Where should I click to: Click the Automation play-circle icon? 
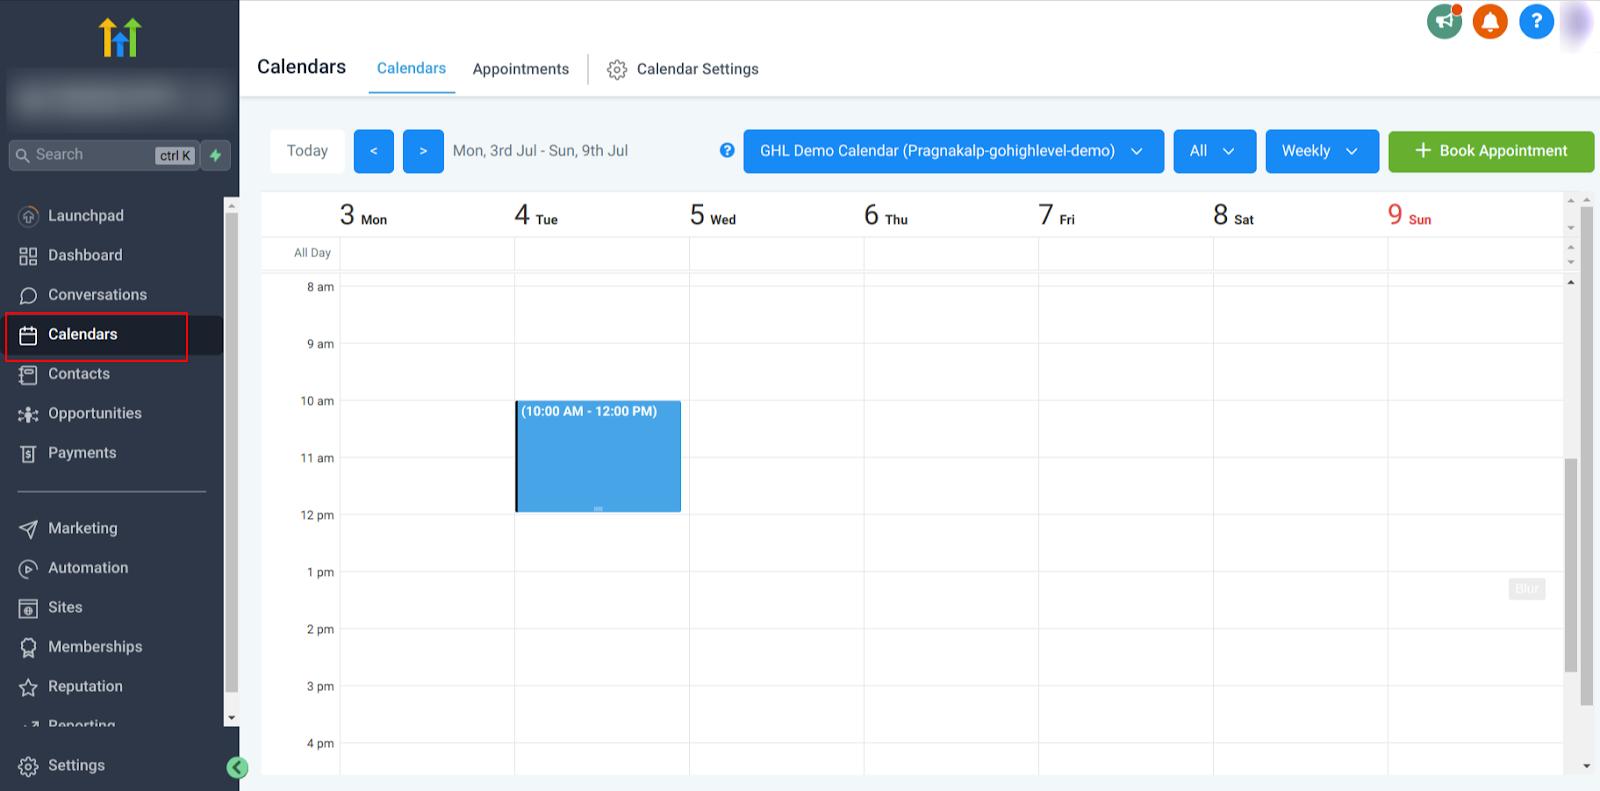(28, 568)
